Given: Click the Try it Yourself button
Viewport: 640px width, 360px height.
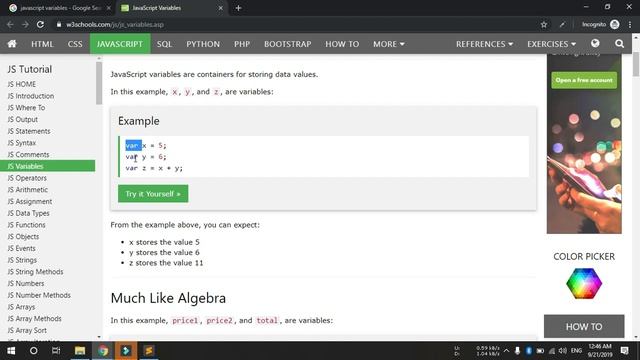Looking at the screenshot, I should [x=153, y=193].
